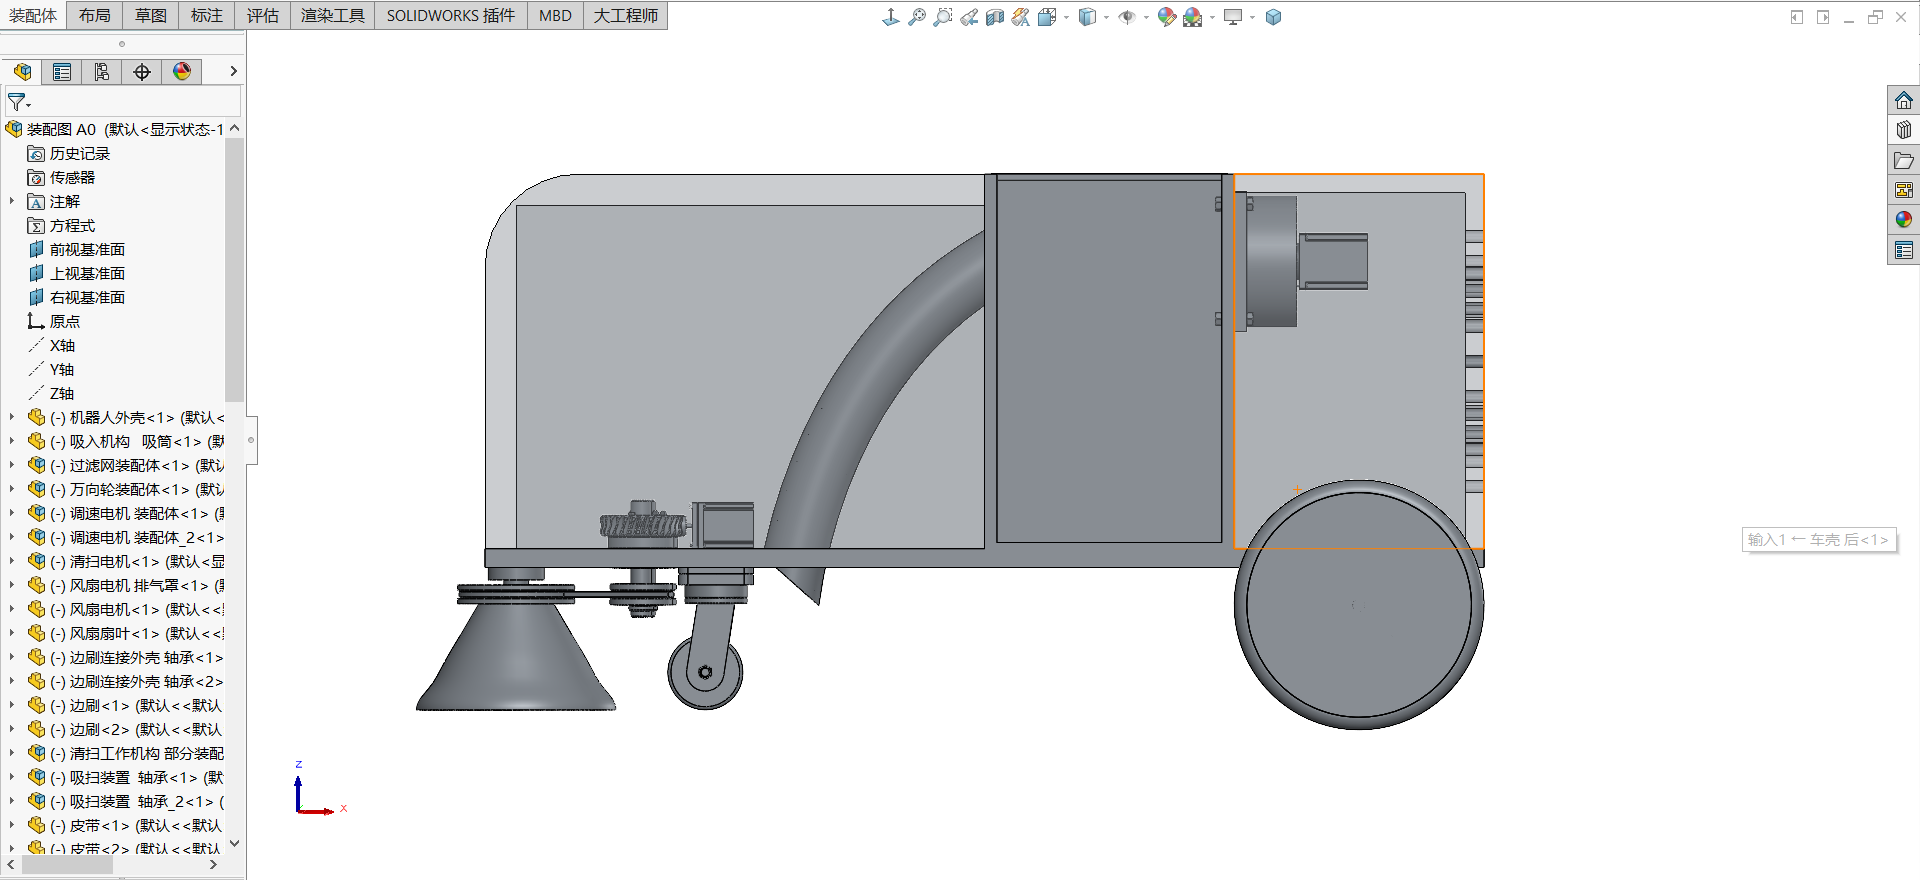The width and height of the screenshot is (1920, 880).
Task: Click the Edit Appearance icon
Action: point(1166,17)
